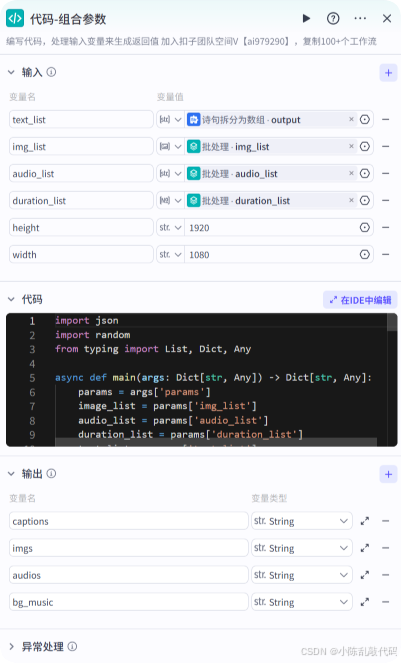This screenshot has width=401, height=663.
Task: Expand the imgs output description
Action: tap(365, 548)
